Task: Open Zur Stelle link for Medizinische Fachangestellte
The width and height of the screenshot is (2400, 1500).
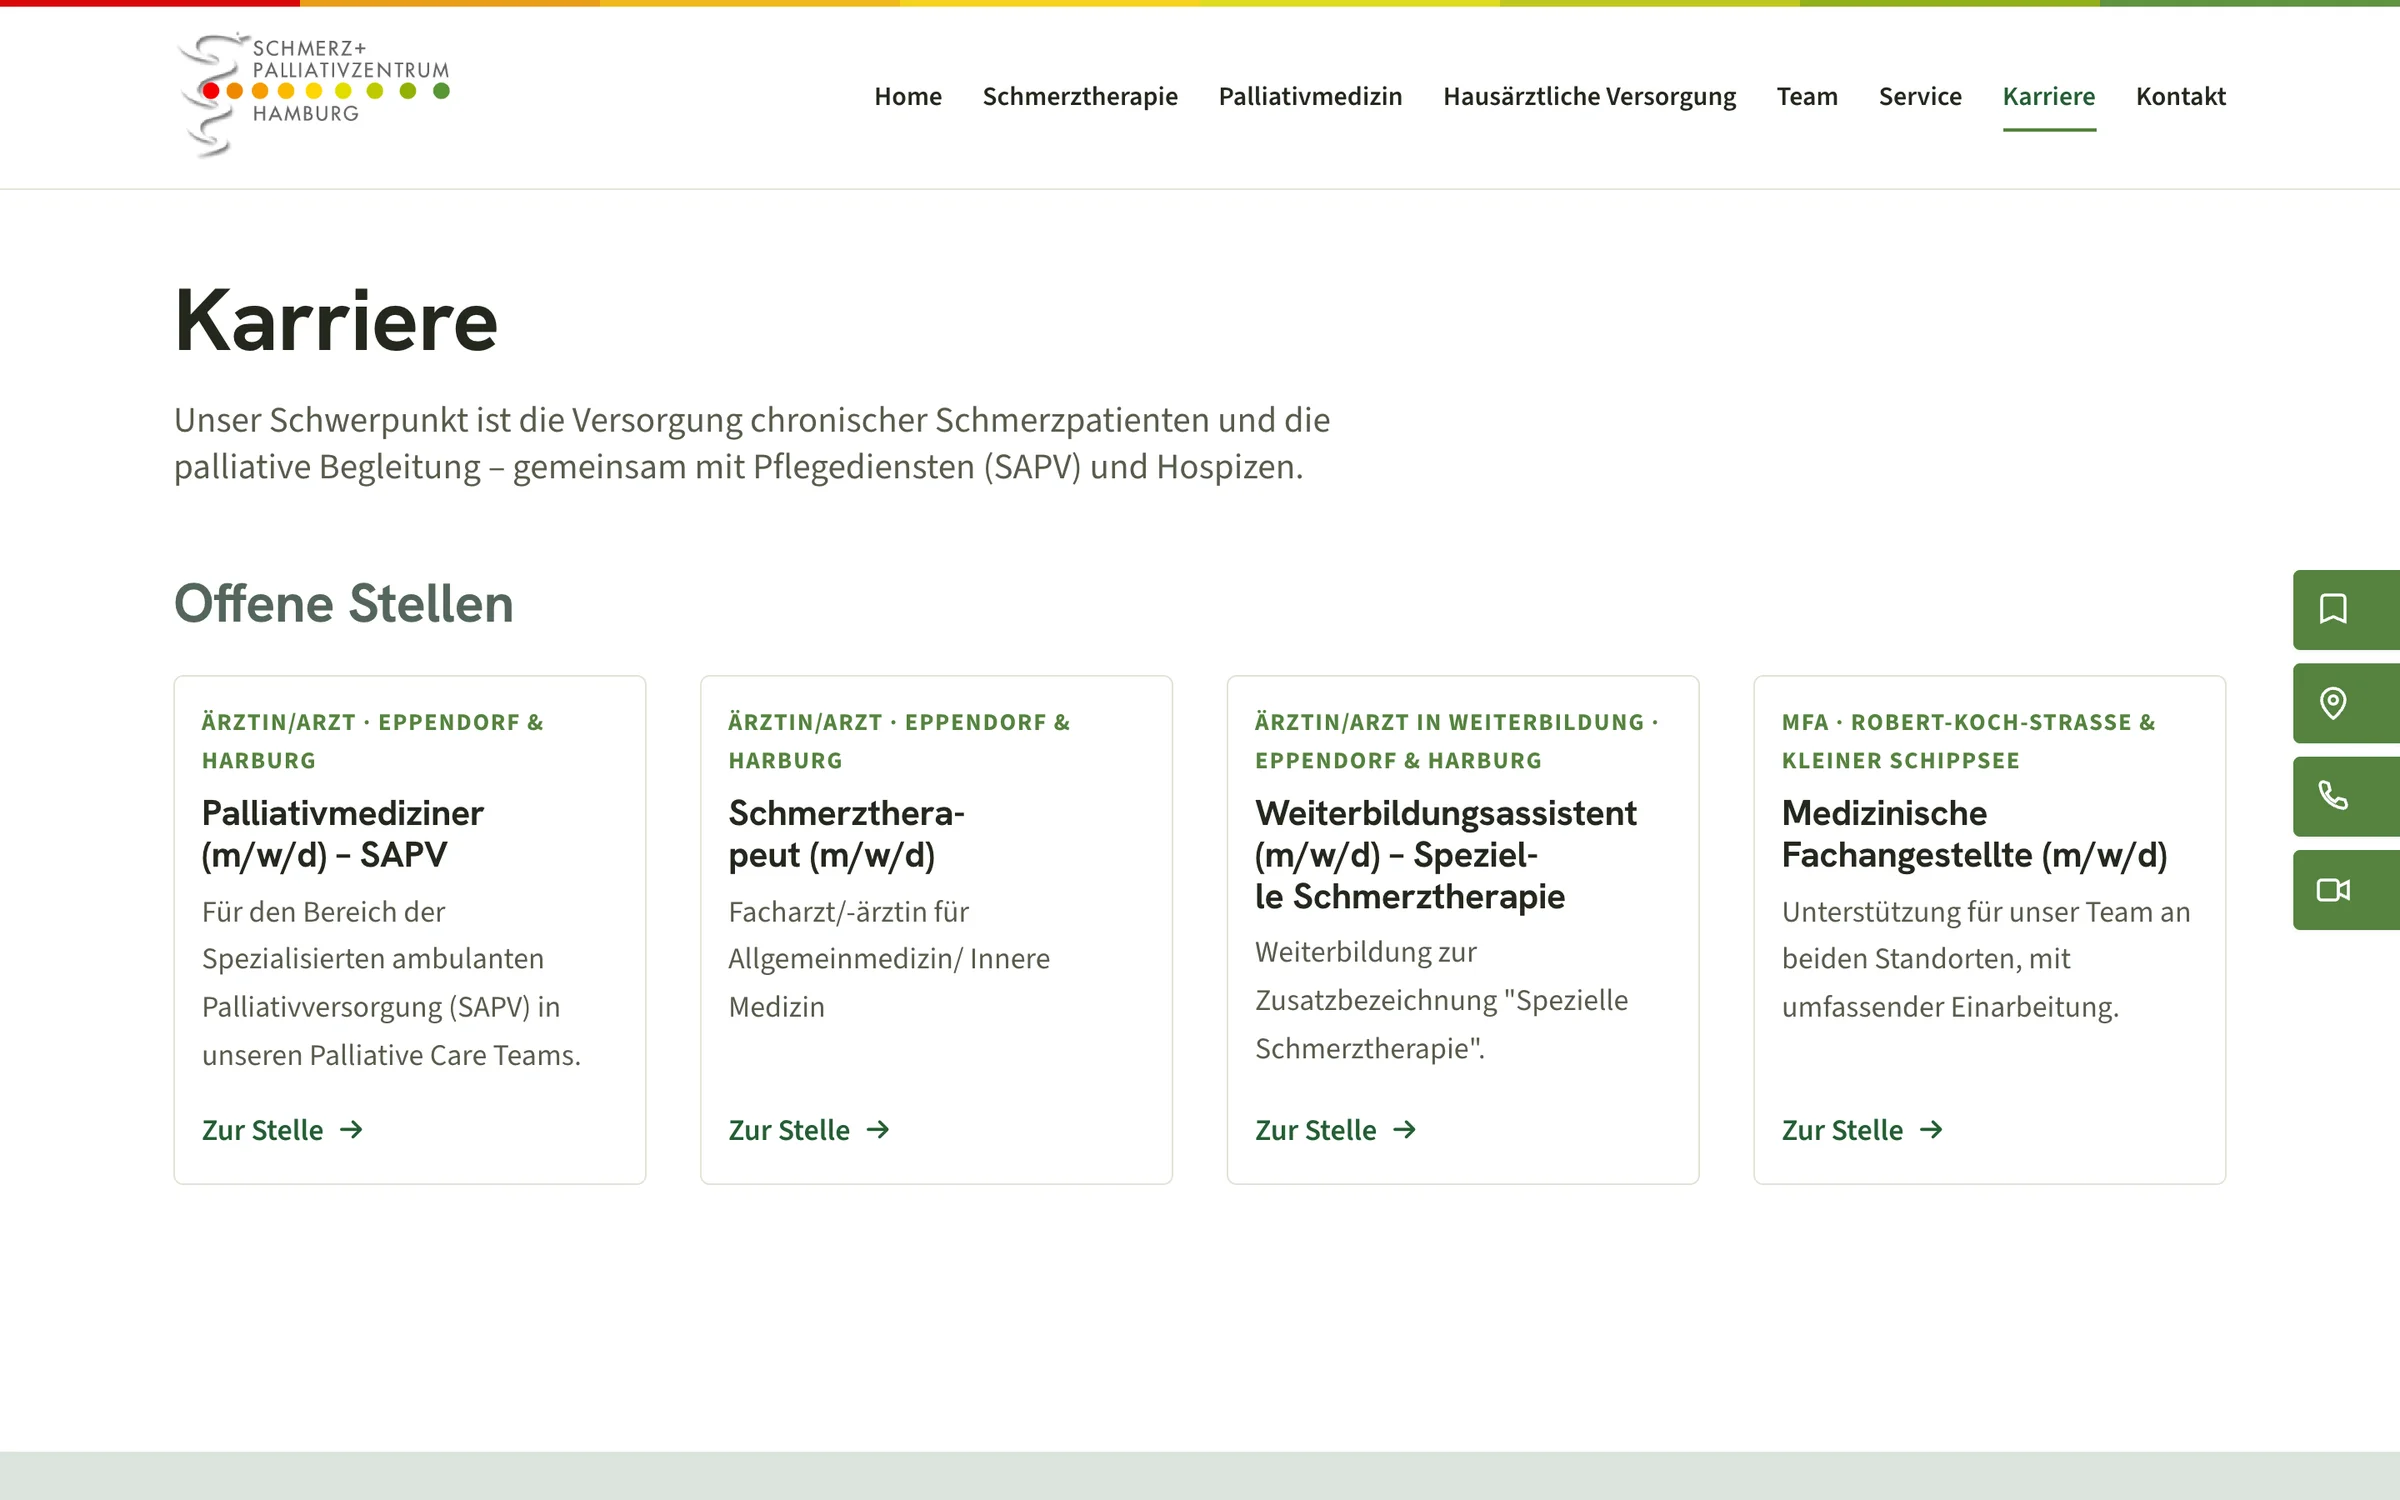Action: click(x=1863, y=1130)
